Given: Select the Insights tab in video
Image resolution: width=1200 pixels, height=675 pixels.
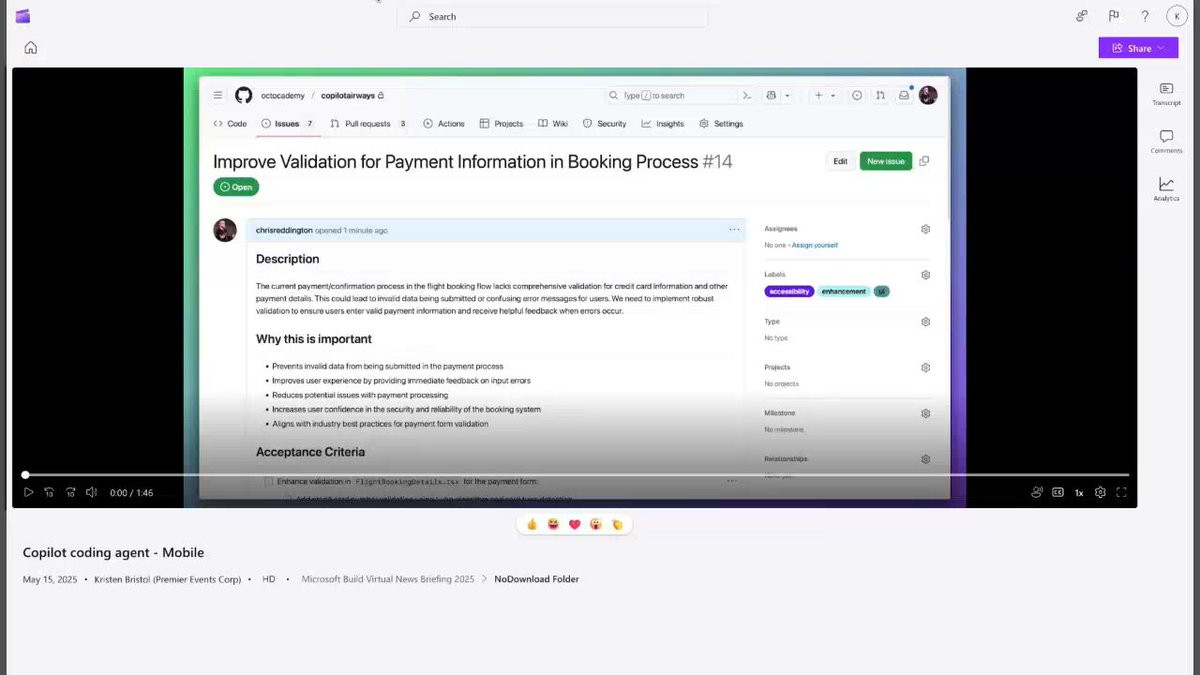Looking at the screenshot, I should click(663, 124).
